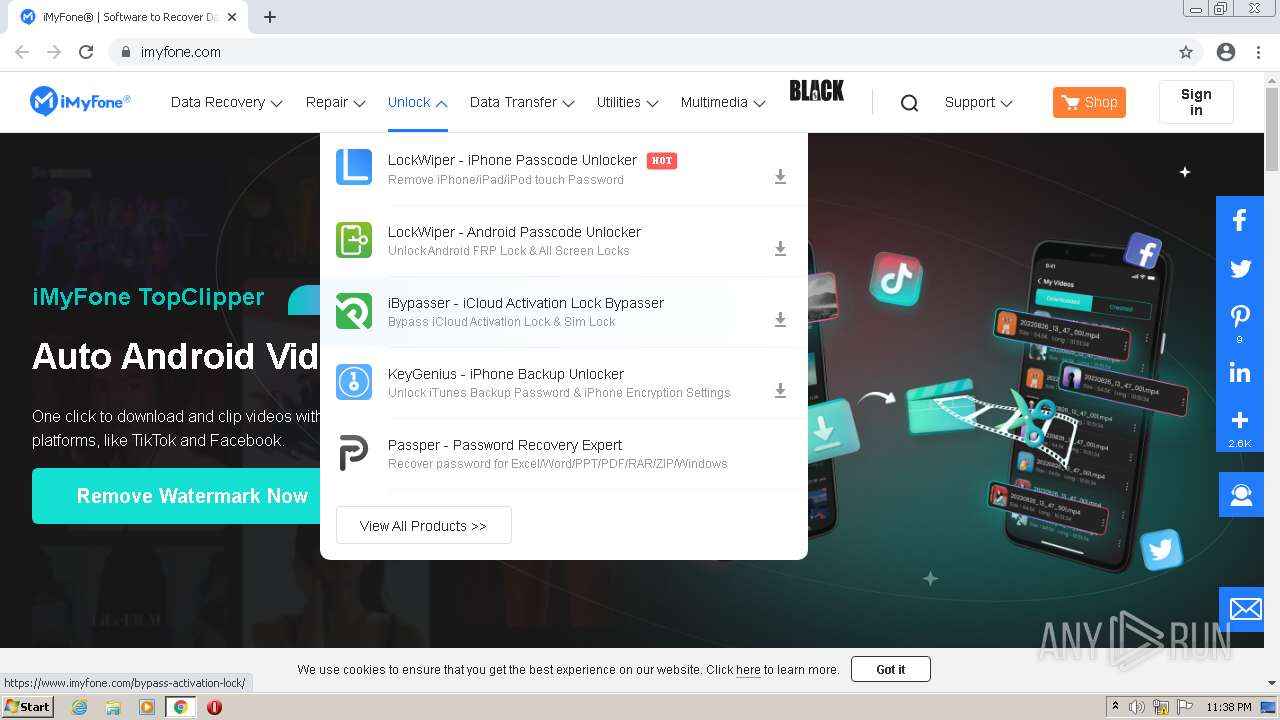Go back to previous page
This screenshot has height=720, width=1280.
22,52
